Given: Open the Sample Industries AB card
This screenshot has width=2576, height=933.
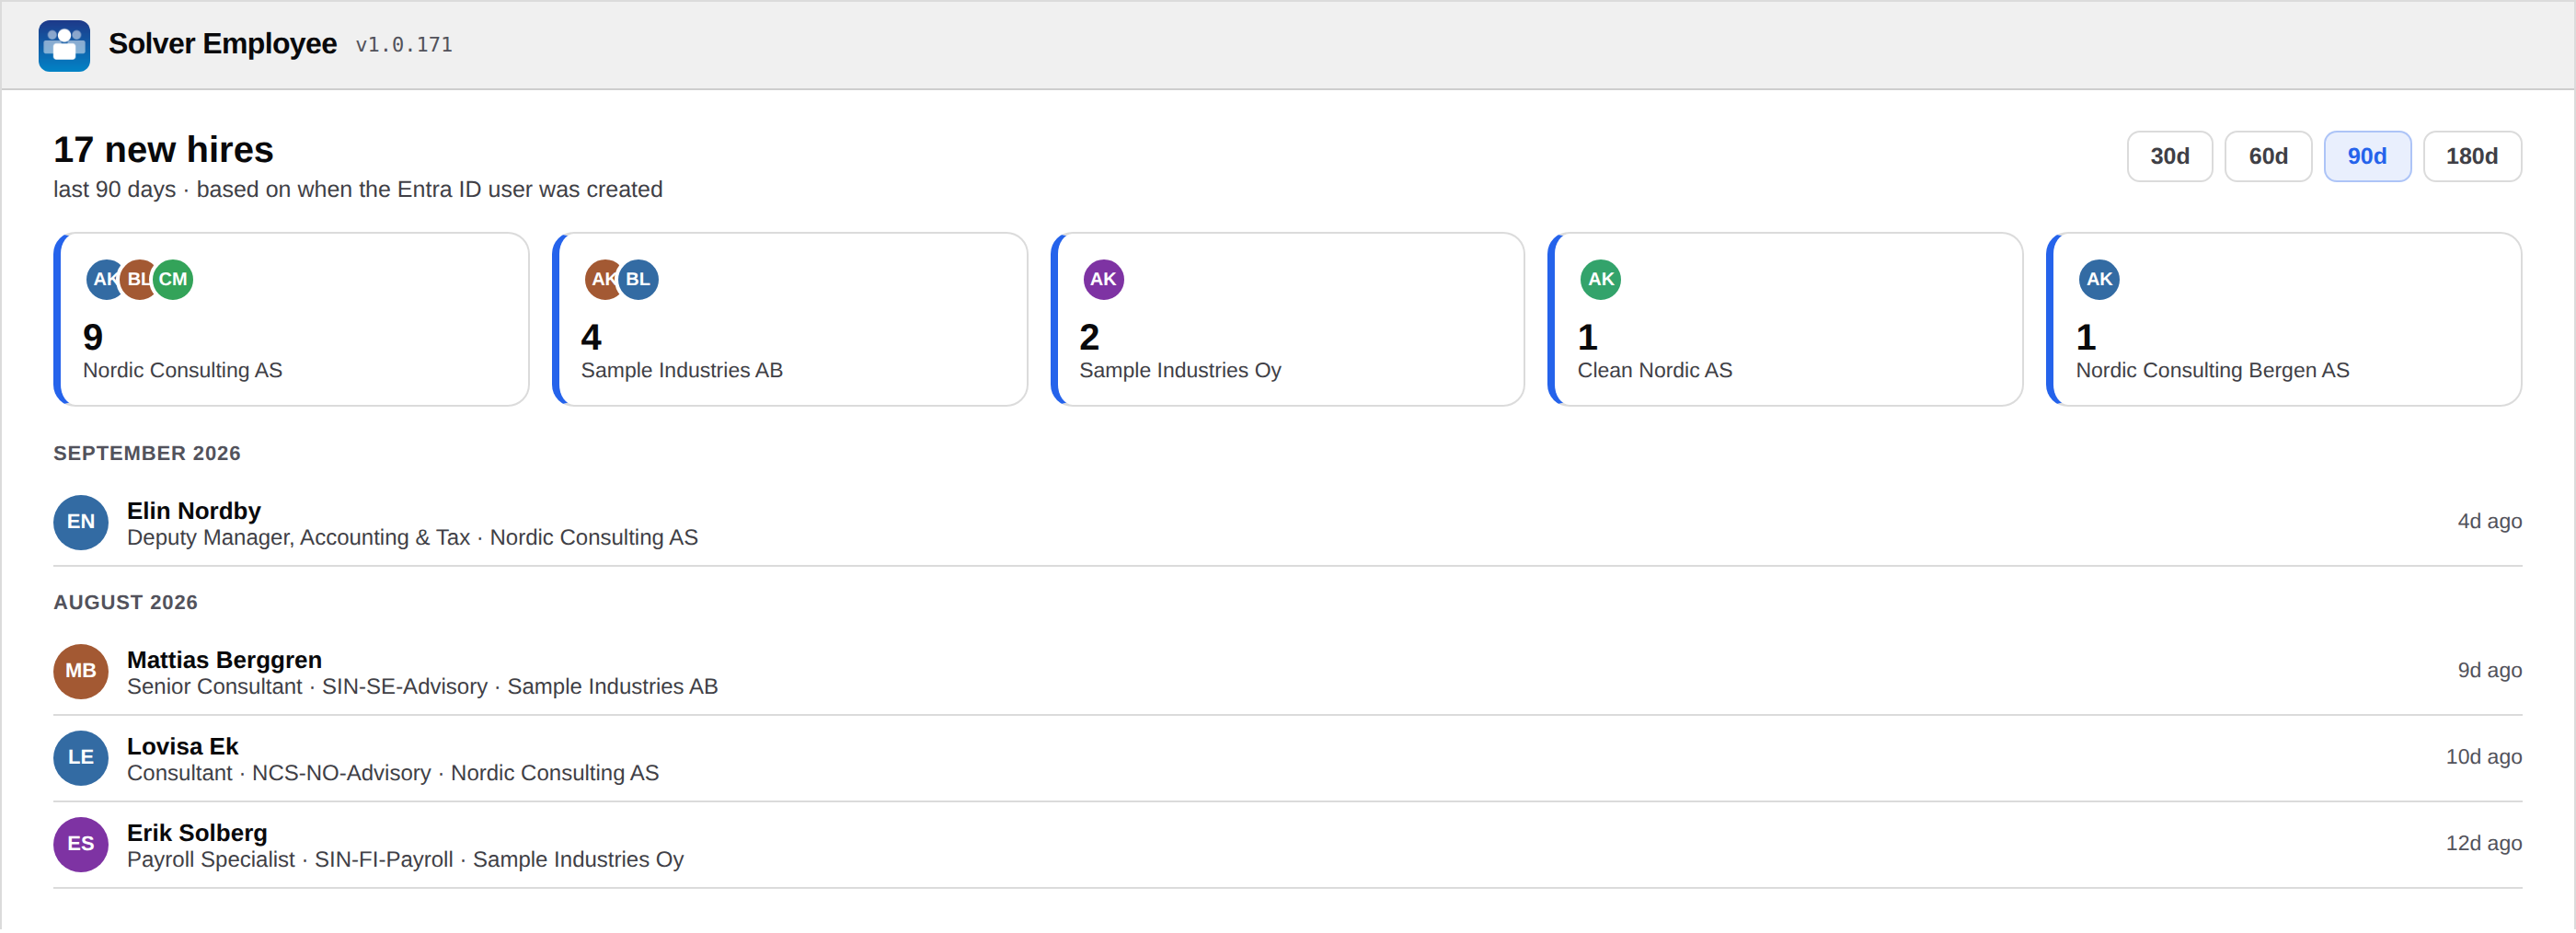Looking at the screenshot, I should tap(790, 320).
